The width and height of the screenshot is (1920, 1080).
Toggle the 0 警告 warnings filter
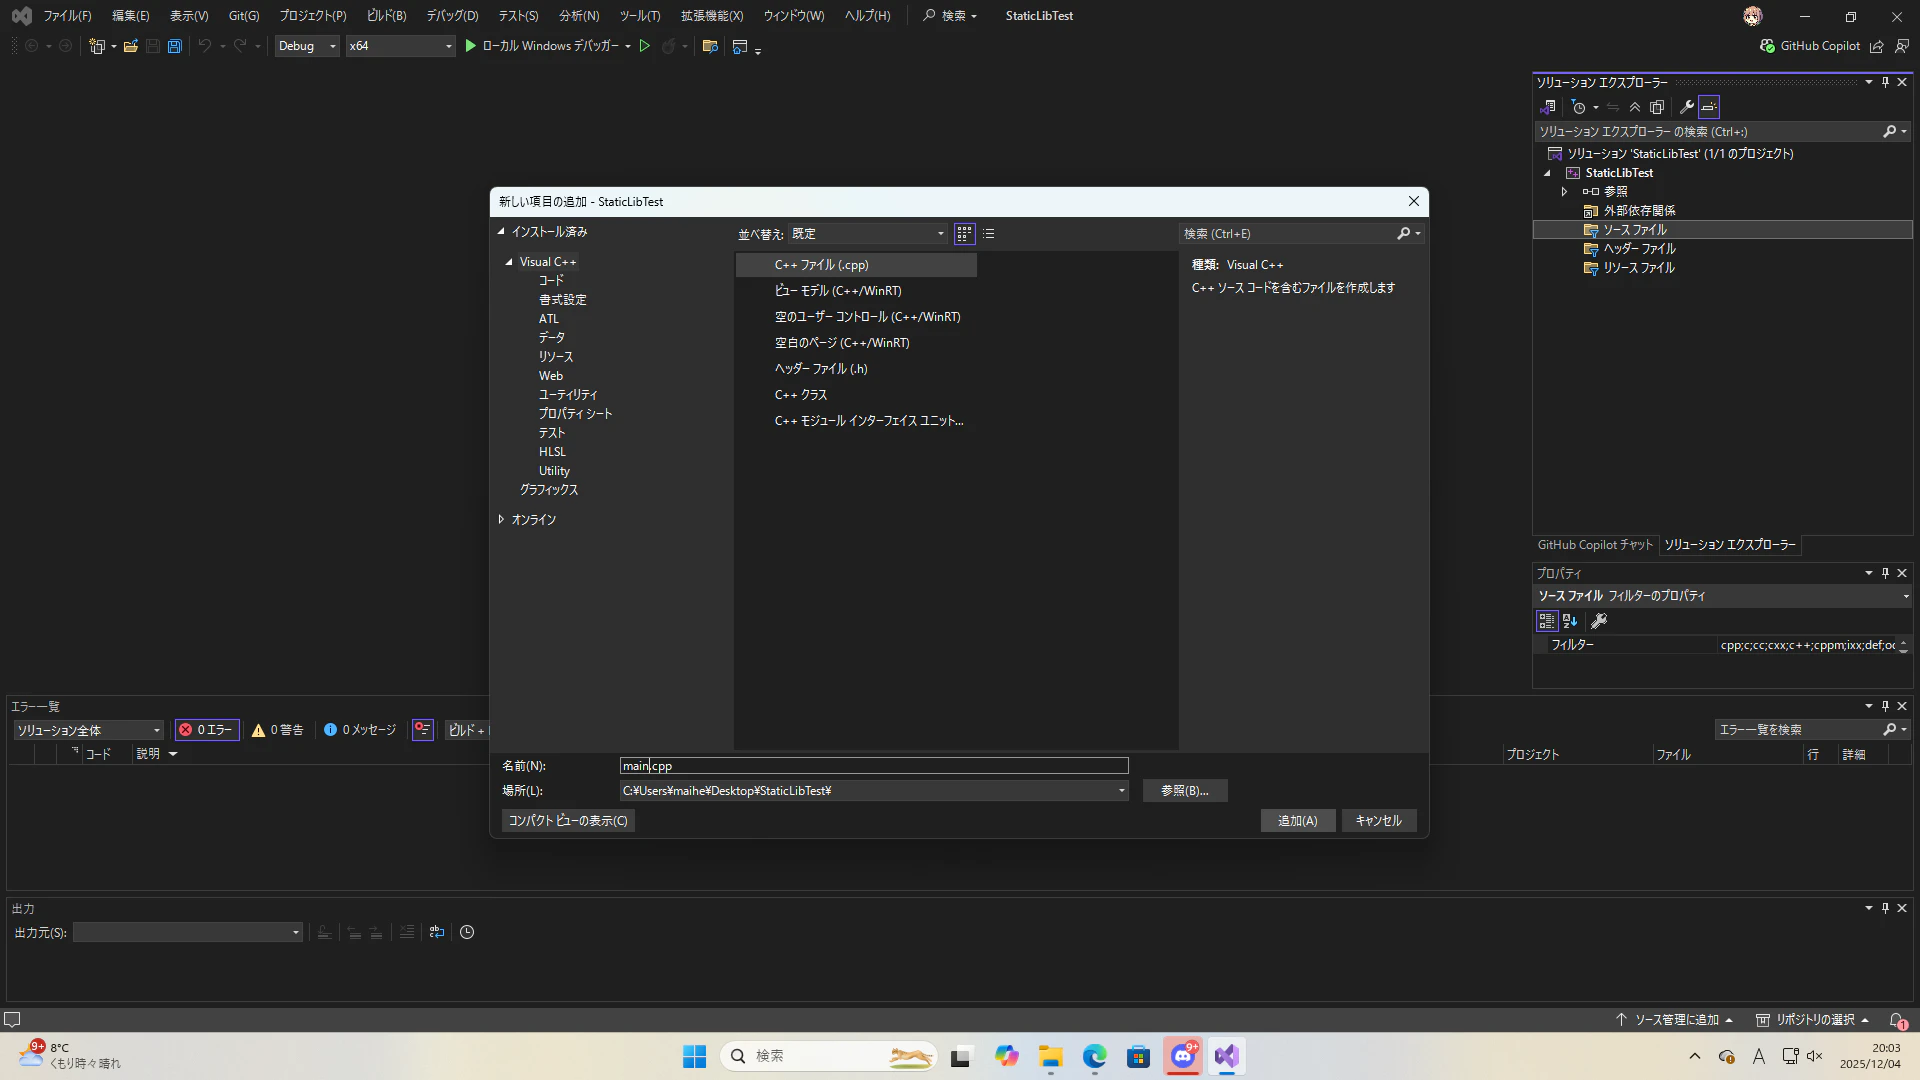pos(278,730)
